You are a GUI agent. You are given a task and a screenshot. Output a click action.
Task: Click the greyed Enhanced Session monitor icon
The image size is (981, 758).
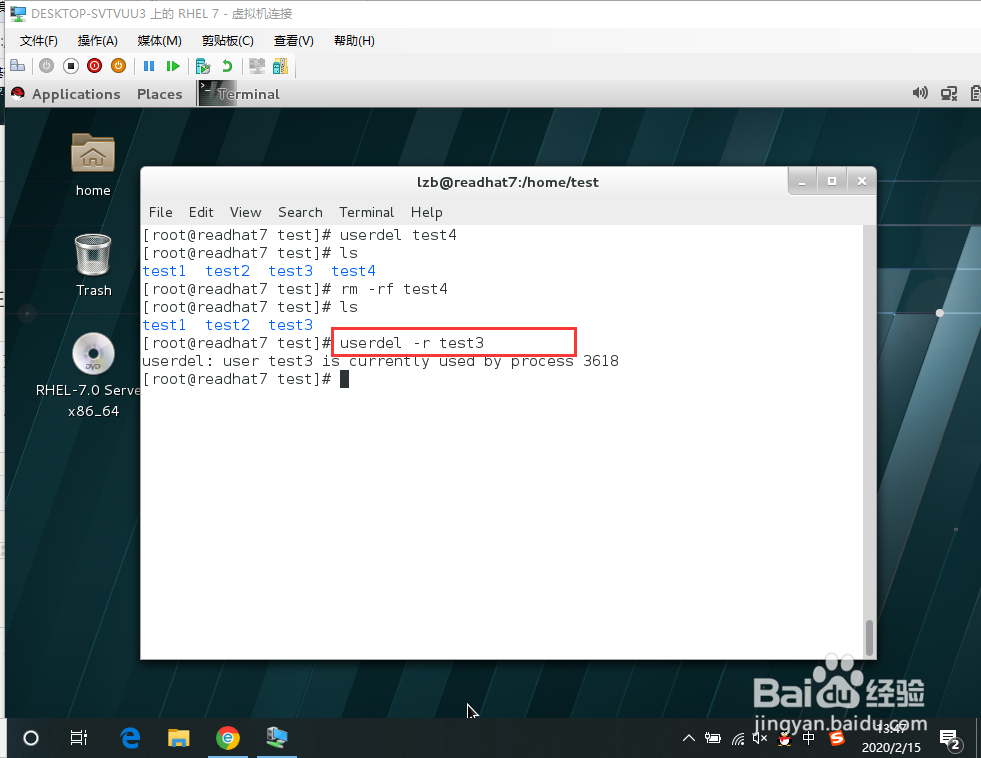(257, 66)
